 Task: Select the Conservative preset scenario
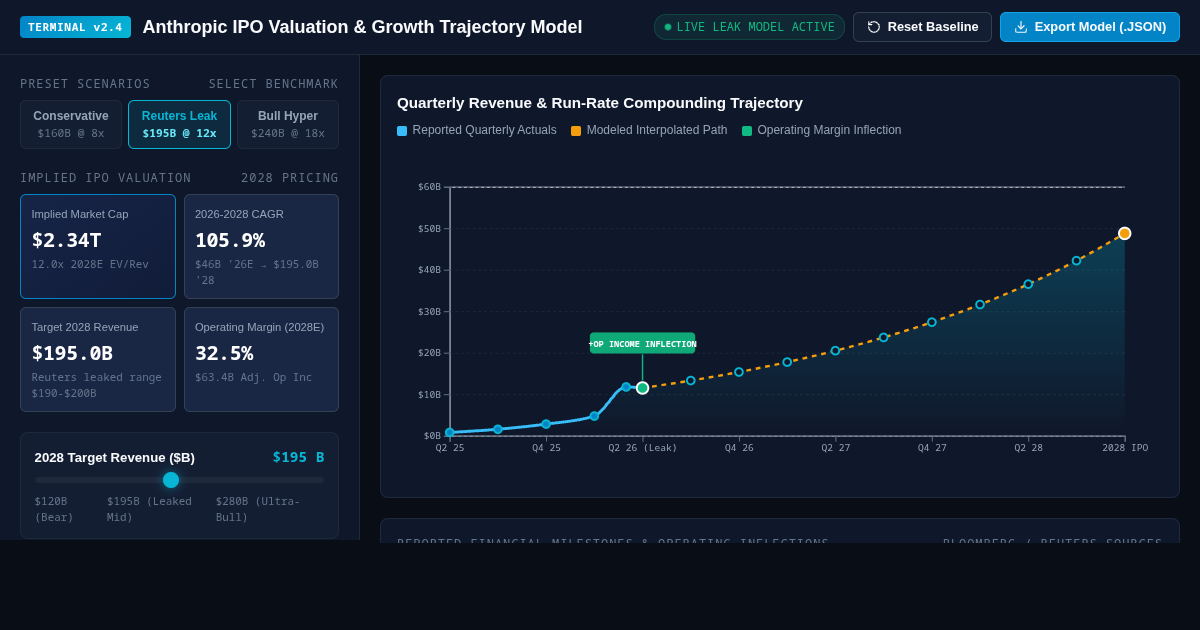pyautogui.click(x=71, y=124)
